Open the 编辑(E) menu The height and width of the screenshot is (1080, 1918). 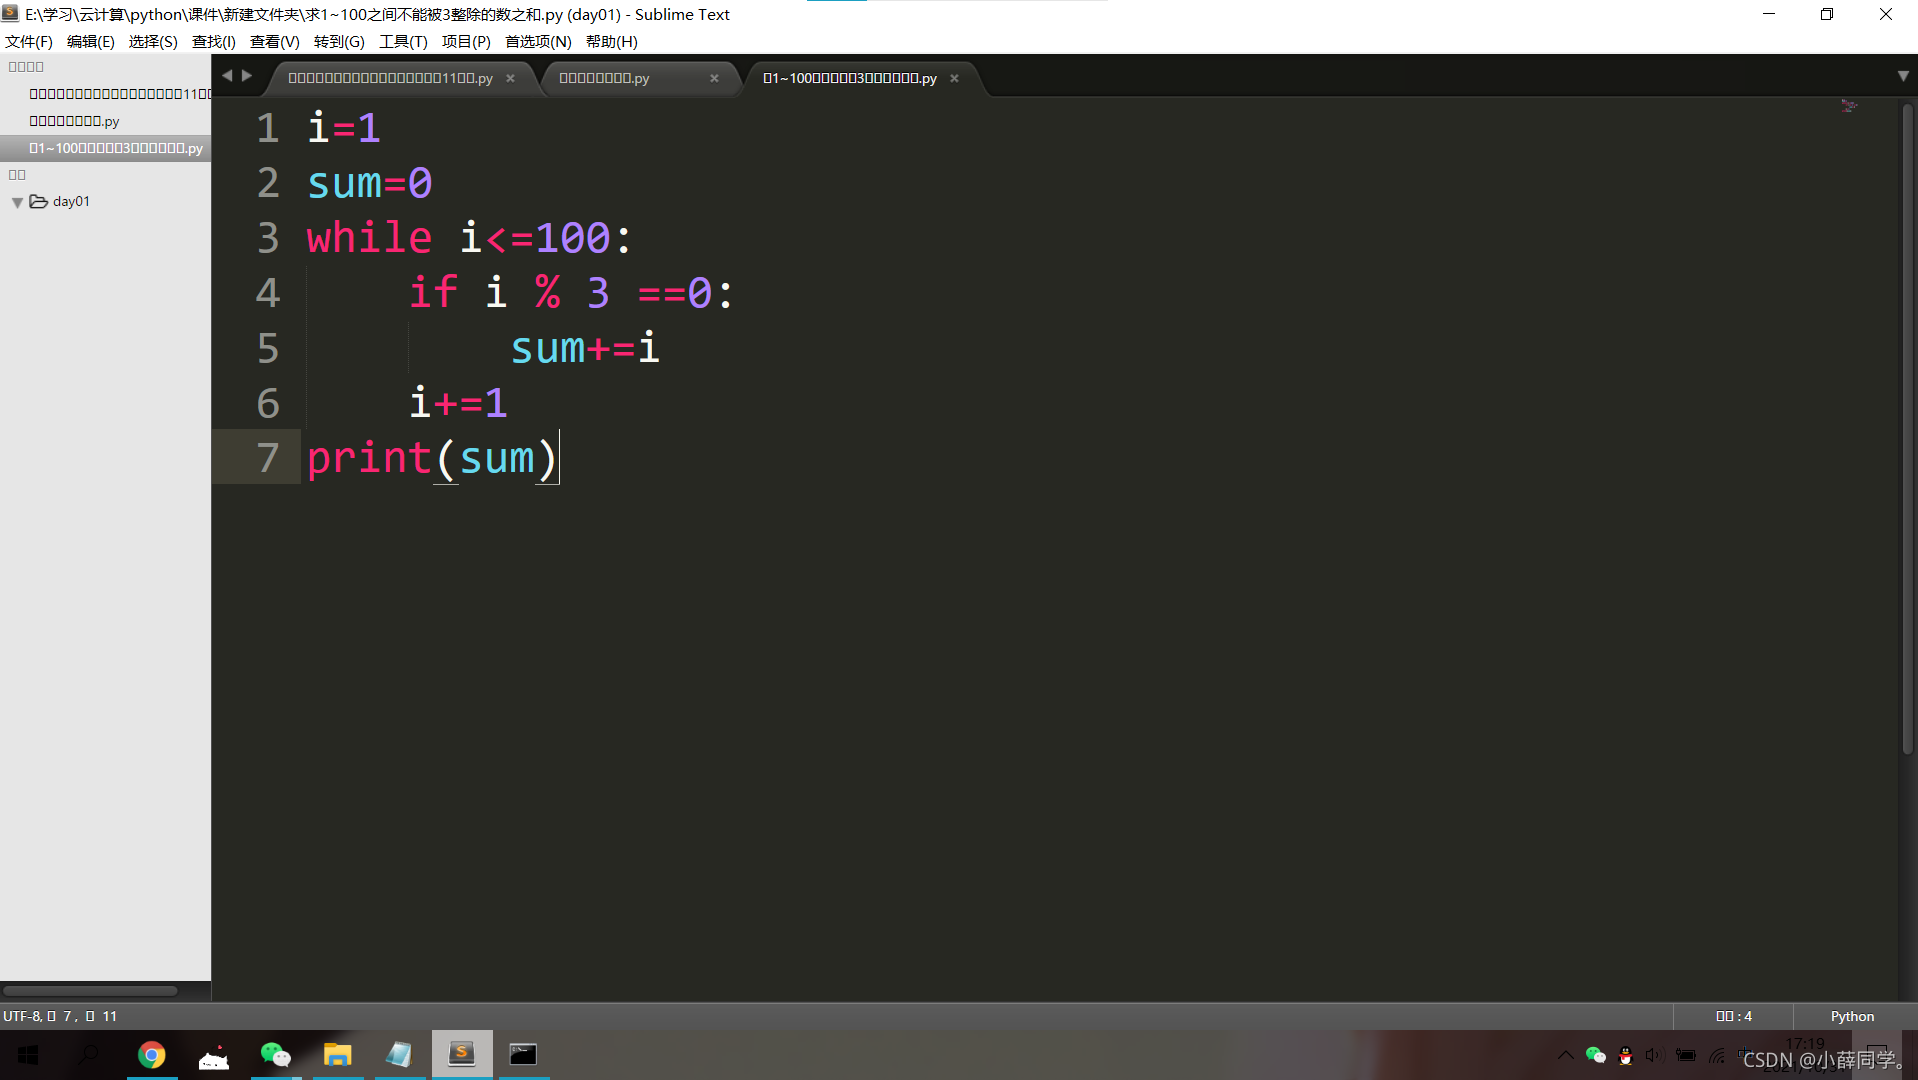point(90,41)
